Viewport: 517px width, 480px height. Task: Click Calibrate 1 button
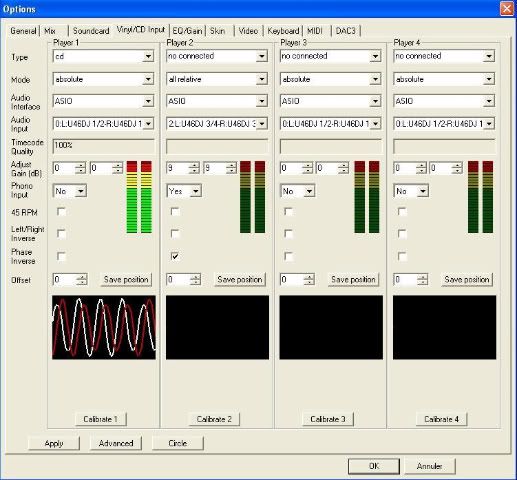(101, 419)
